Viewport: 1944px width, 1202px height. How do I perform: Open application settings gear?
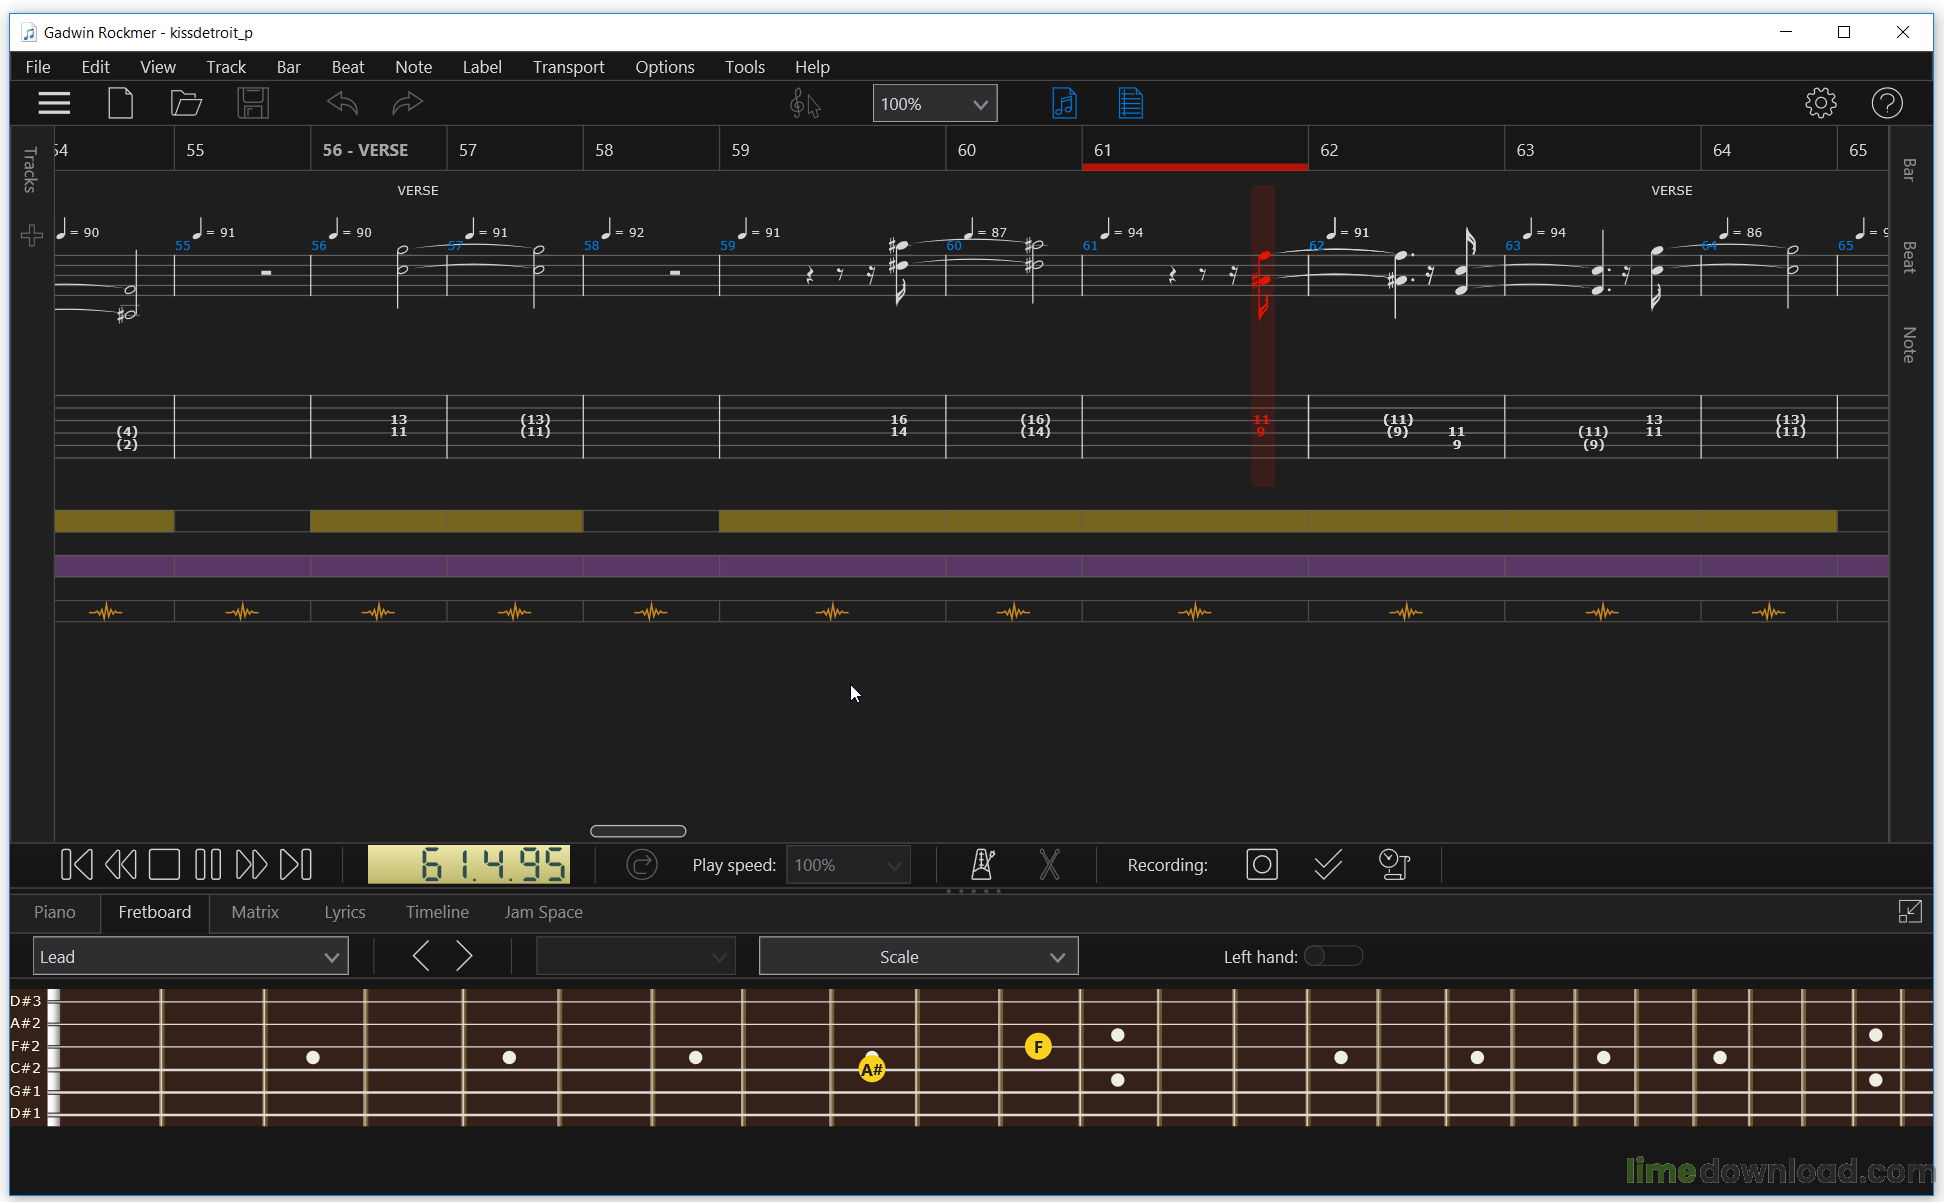1821,103
